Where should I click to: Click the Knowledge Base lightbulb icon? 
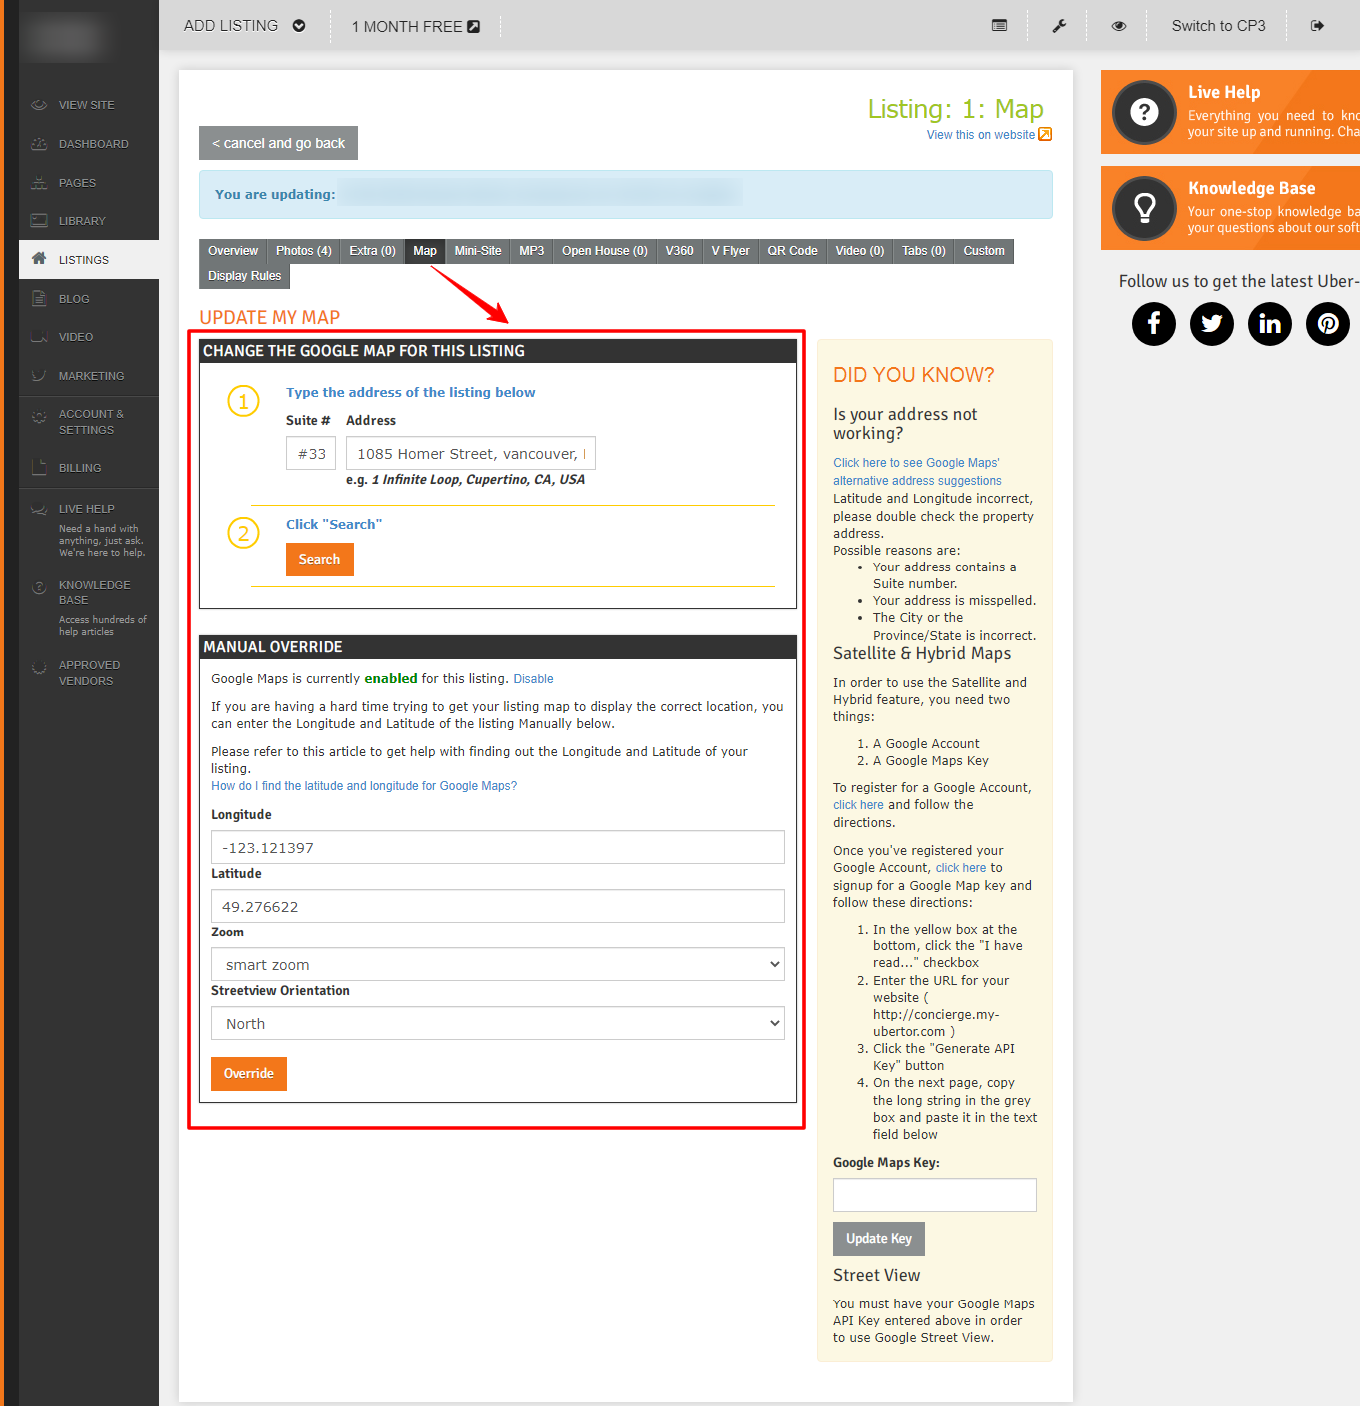pyautogui.click(x=1145, y=208)
